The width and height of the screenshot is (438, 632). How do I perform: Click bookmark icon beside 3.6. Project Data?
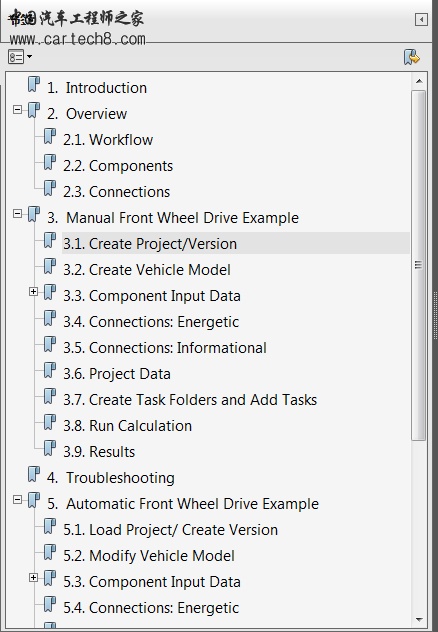[x=50, y=371]
